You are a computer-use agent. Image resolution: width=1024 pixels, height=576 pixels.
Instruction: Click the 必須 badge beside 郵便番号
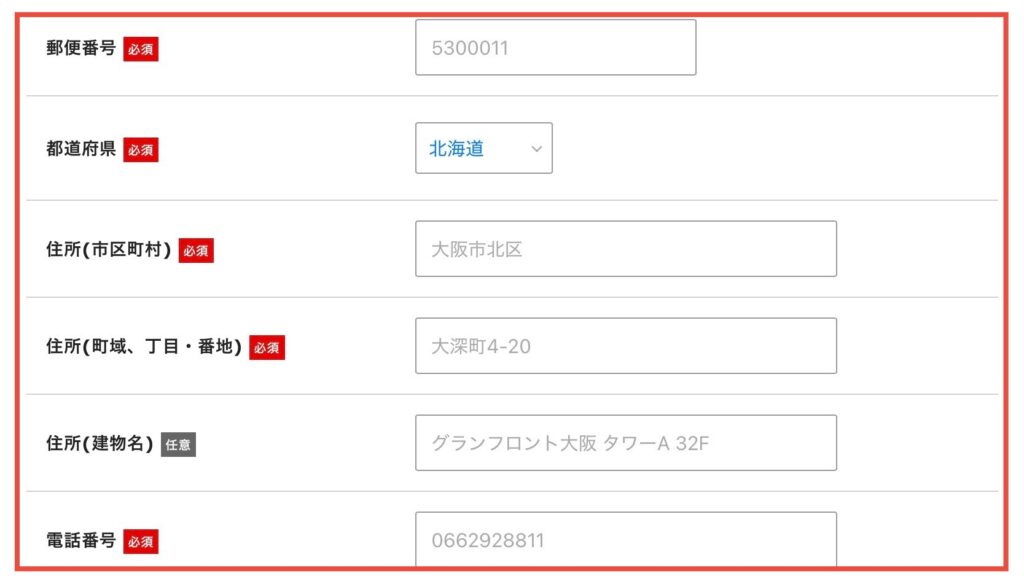pyautogui.click(x=141, y=49)
